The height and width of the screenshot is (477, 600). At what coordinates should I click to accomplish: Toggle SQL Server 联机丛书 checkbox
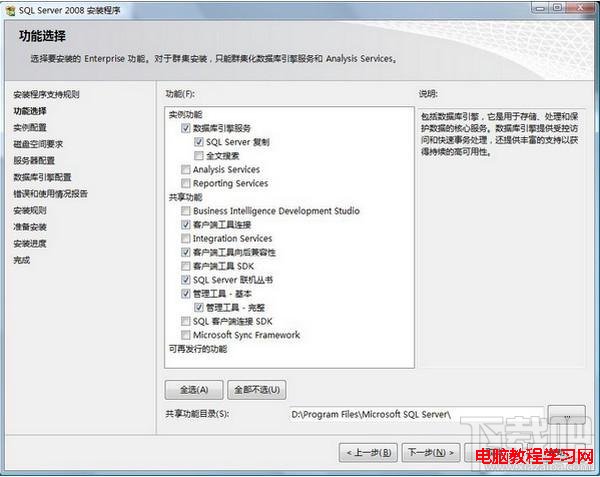[x=186, y=280]
